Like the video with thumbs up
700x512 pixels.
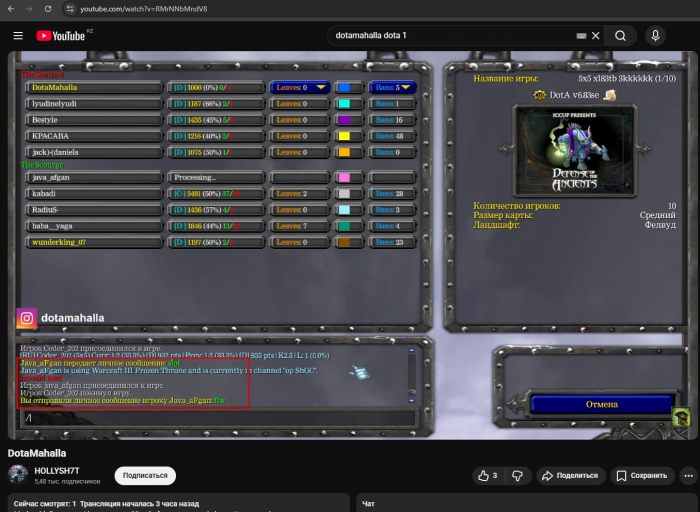click(x=488, y=476)
